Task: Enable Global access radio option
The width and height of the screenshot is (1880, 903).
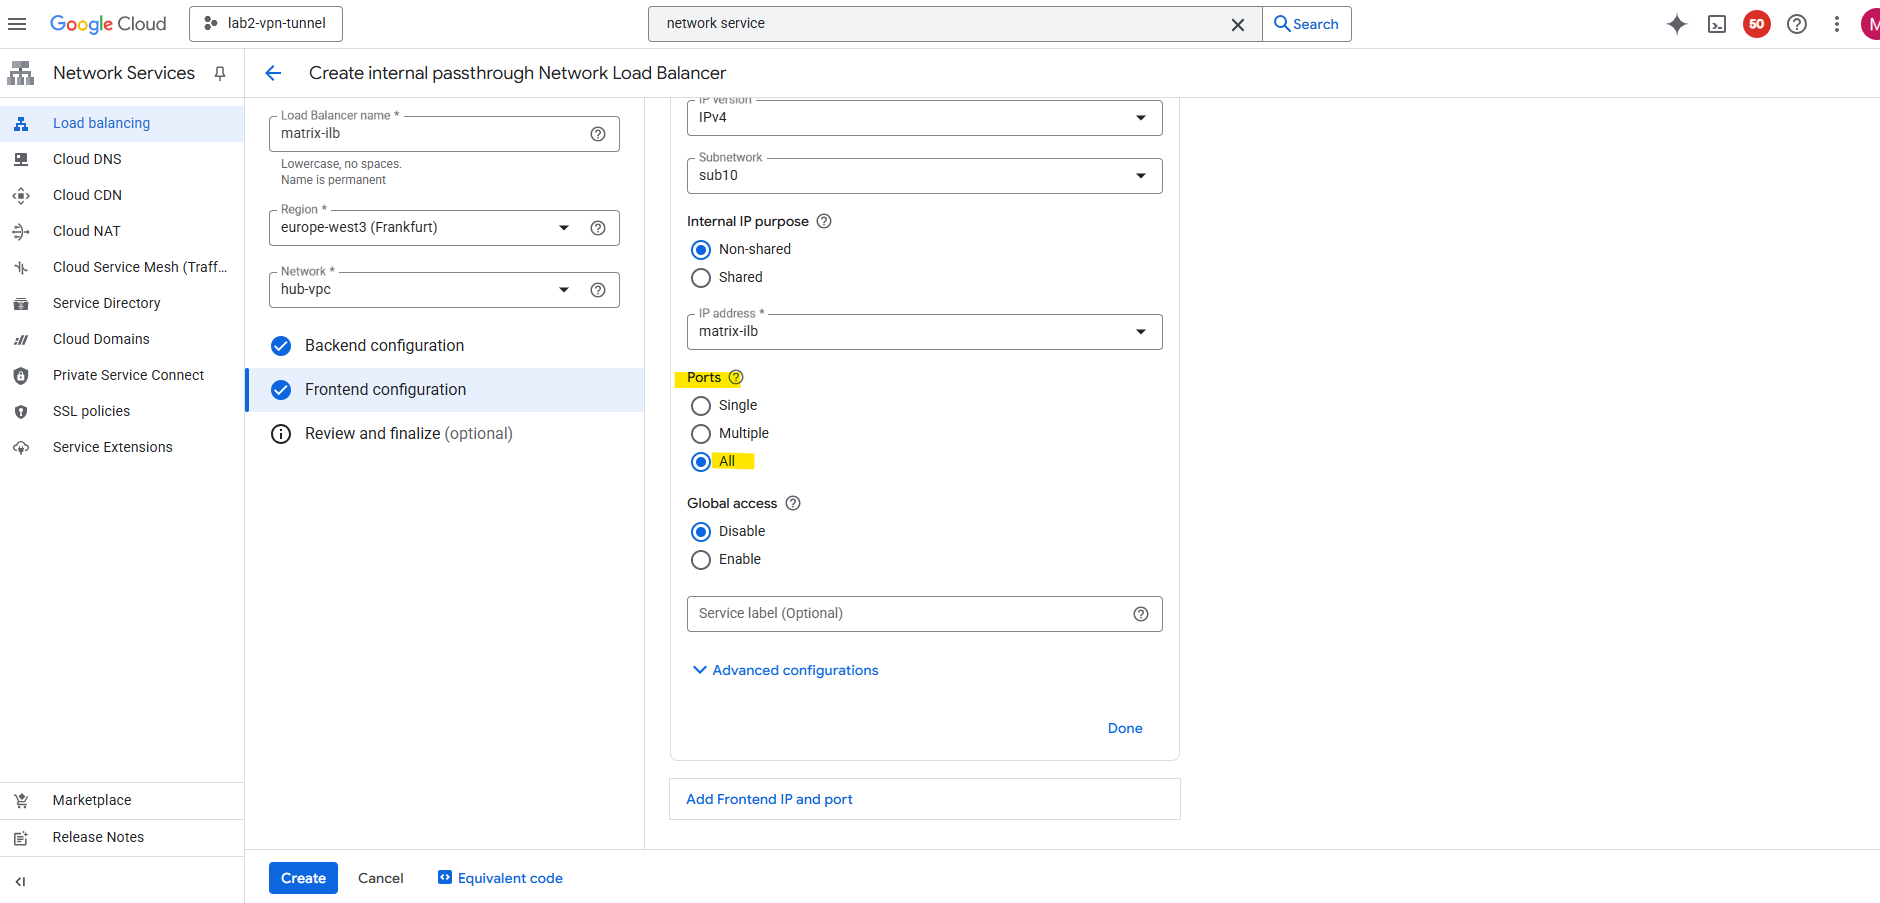Action: click(701, 560)
